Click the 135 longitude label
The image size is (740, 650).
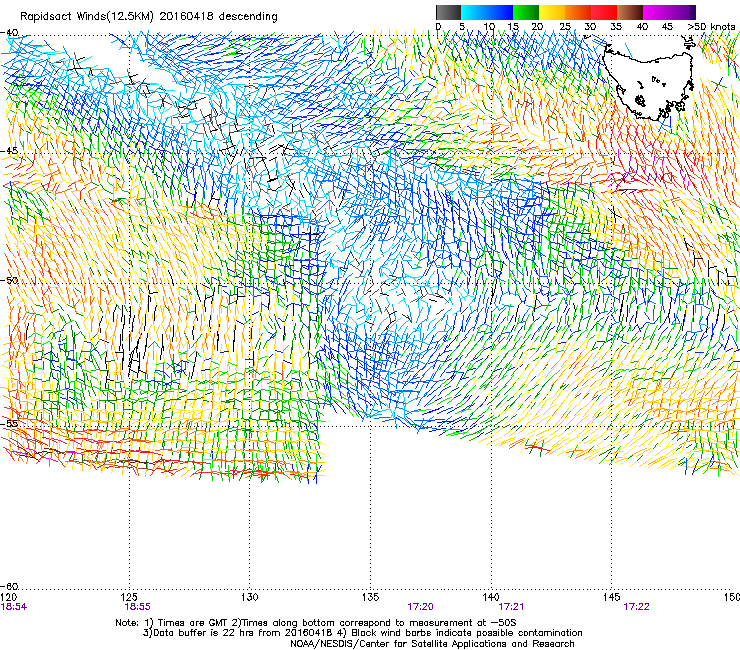coord(370,597)
